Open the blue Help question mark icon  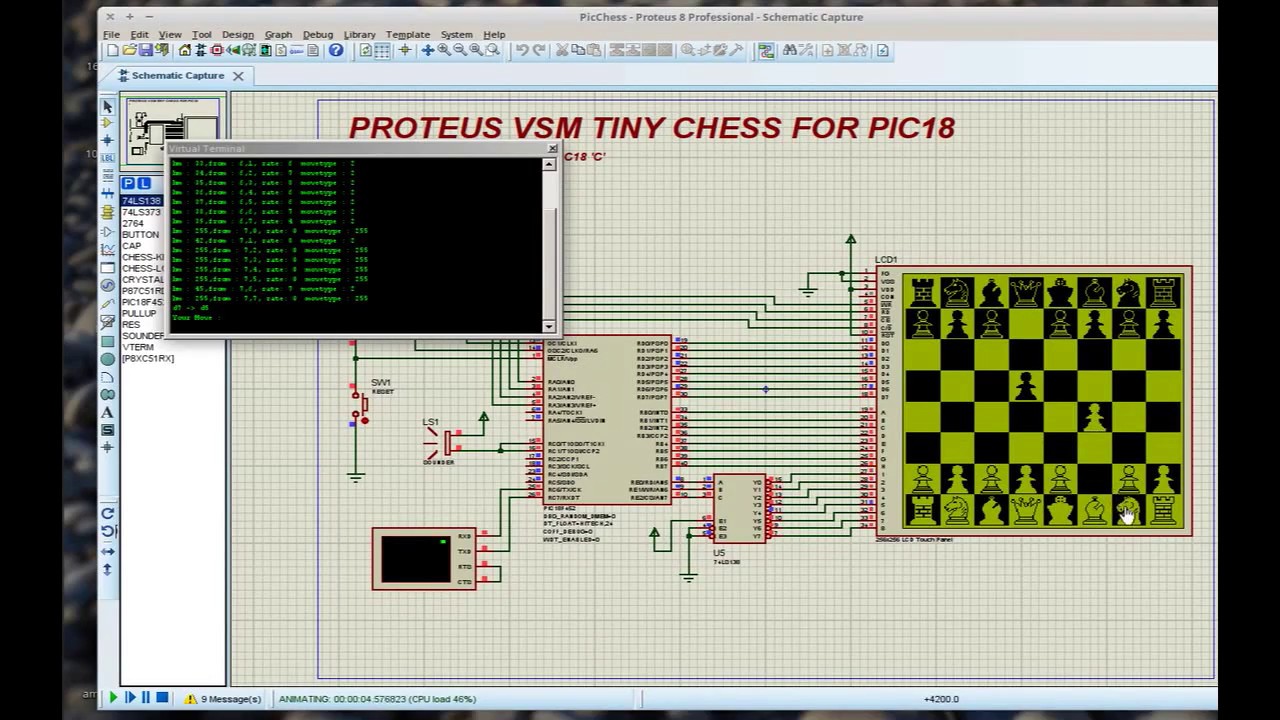tap(336, 51)
